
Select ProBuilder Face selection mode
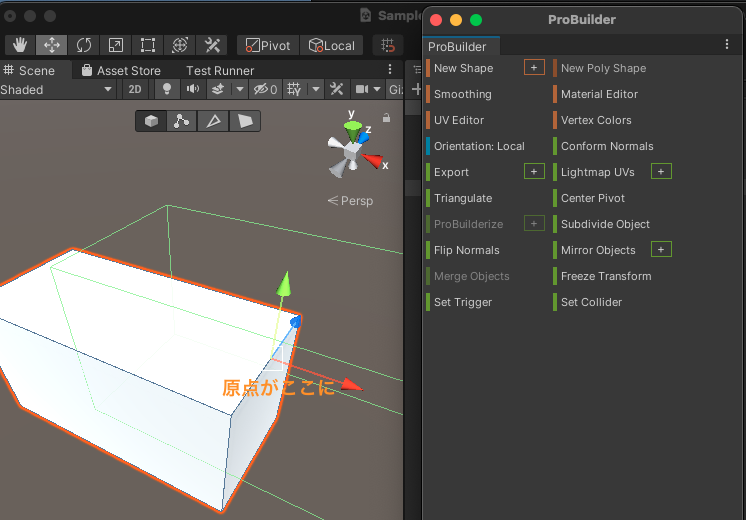point(245,121)
